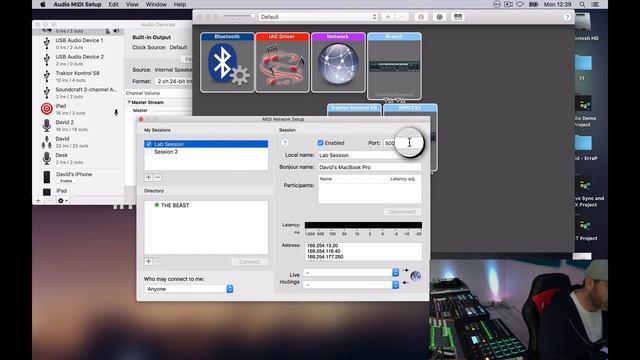Toggle the Session 2 checkbox
Viewport: 640px width, 360px height.
tap(149, 152)
